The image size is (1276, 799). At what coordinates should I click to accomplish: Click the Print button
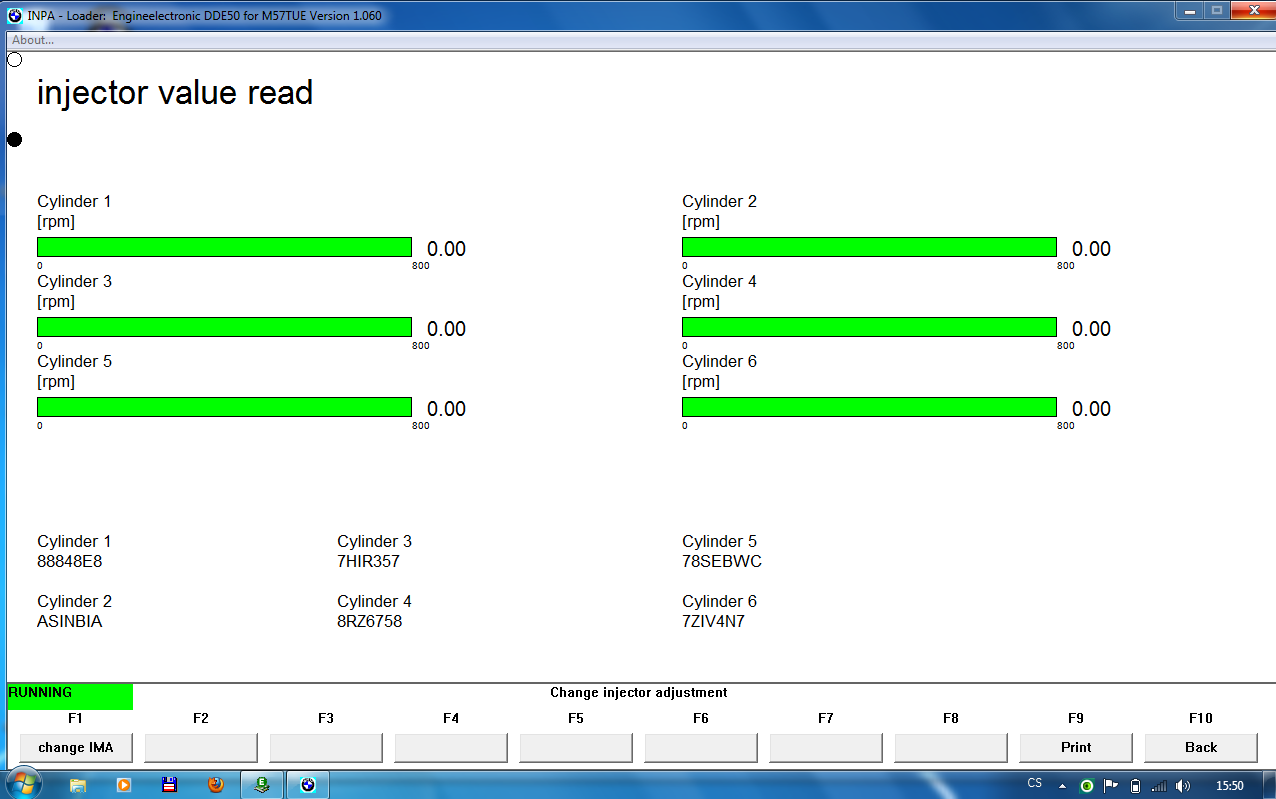[1076, 747]
